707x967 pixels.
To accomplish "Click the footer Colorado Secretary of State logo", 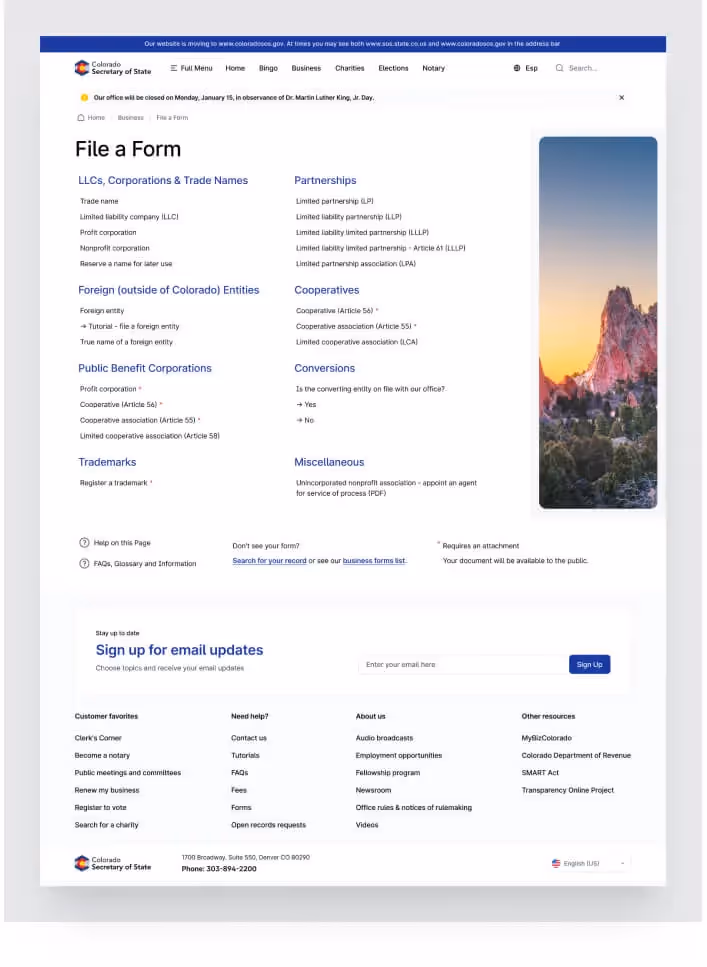I will pyautogui.click(x=113, y=863).
